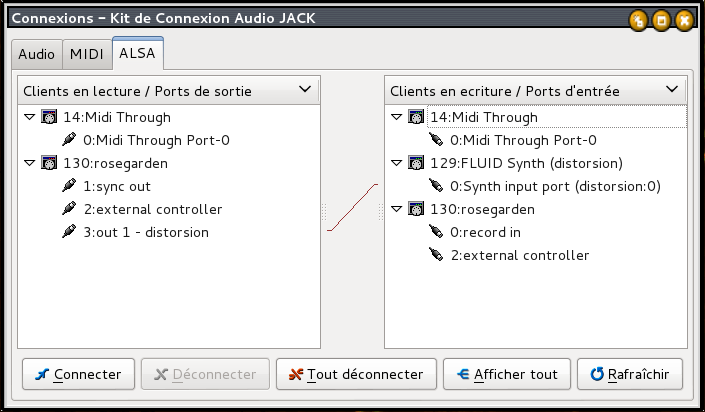This screenshot has height=412, width=705.
Task: Click plug icon next to 3:out 1 - distorsion
Action: click(x=69, y=233)
